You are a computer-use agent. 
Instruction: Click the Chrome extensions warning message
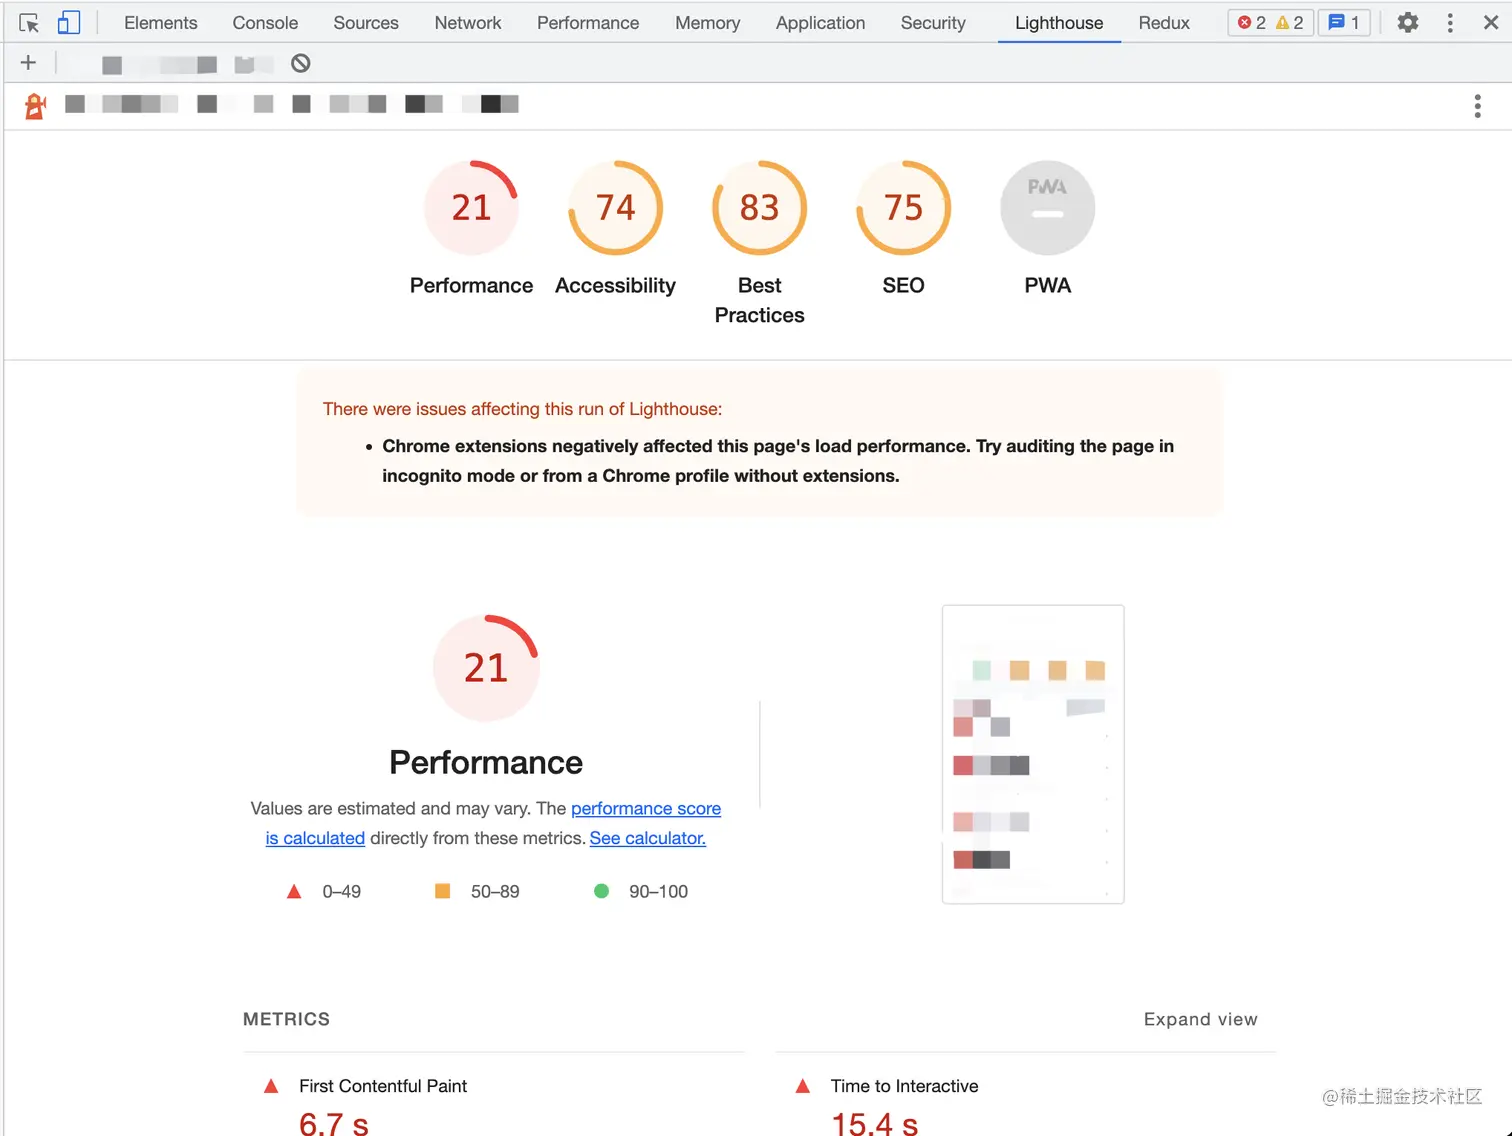pos(778,461)
